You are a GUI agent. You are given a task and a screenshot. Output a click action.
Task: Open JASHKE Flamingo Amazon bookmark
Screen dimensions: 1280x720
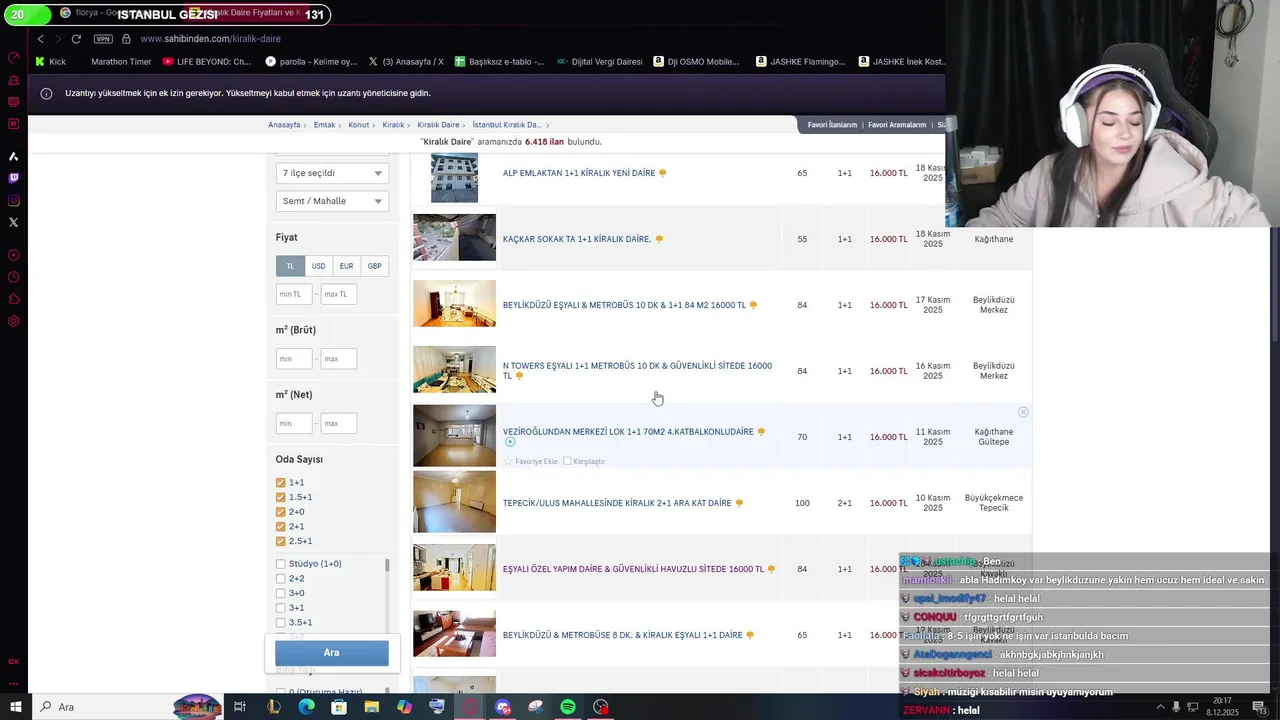(x=801, y=61)
